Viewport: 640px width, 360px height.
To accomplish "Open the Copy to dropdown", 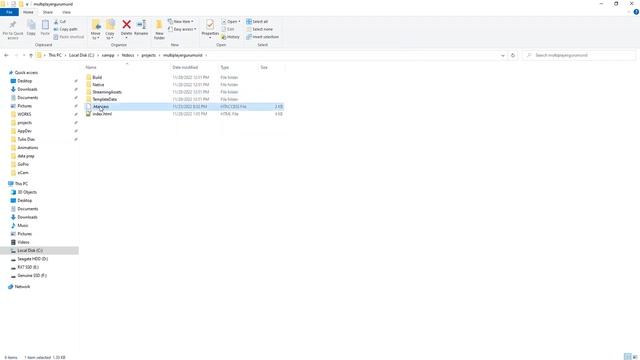I will click(110, 36).
